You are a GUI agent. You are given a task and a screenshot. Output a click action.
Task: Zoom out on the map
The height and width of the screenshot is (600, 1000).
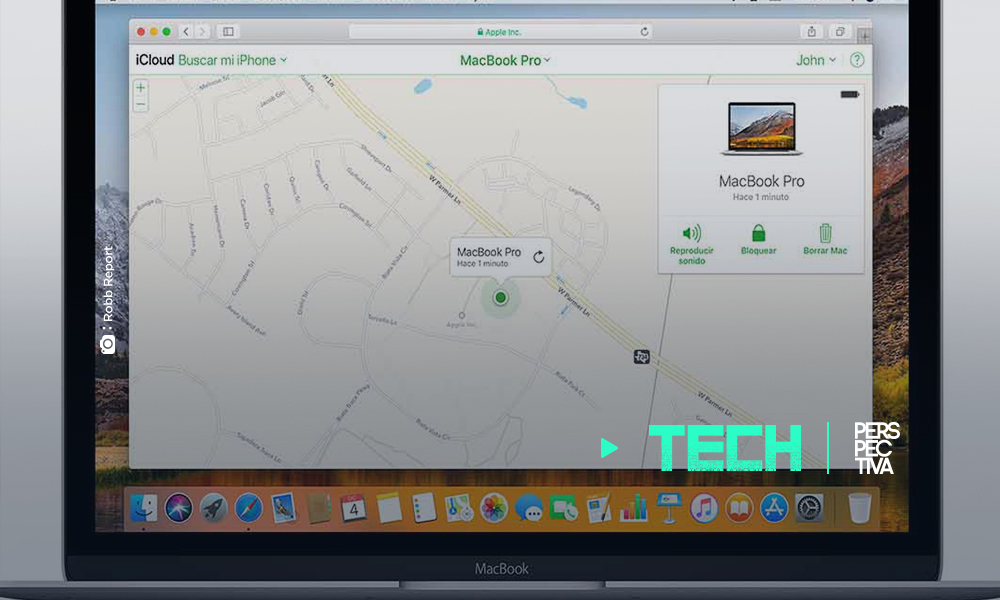pos(141,104)
